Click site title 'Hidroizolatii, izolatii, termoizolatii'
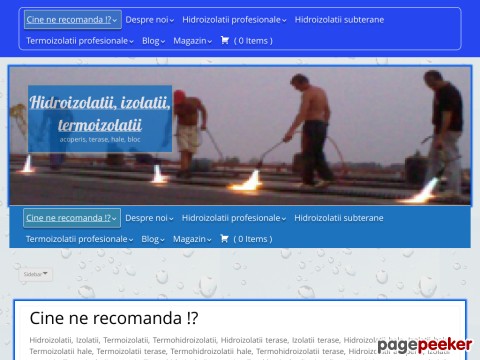This screenshot has height=360, width=480. click(x=100, y=113)
